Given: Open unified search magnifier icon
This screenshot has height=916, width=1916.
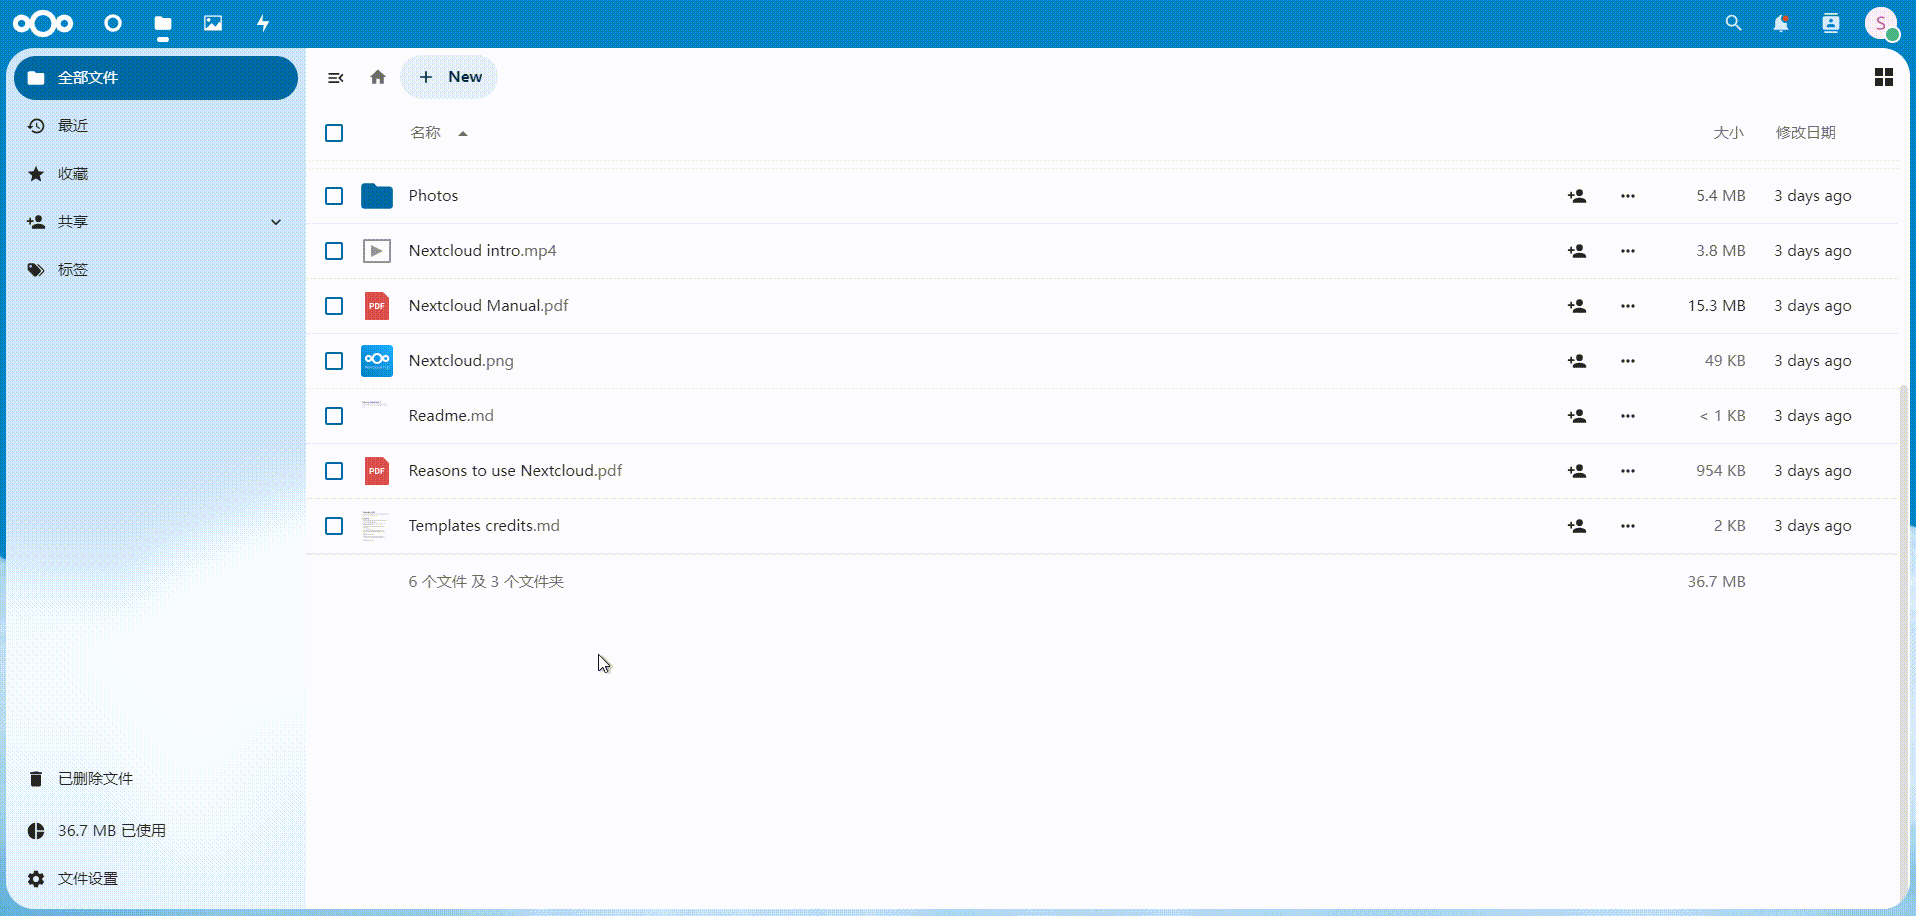Looking at the screenshot, I should click(1733, 23).
